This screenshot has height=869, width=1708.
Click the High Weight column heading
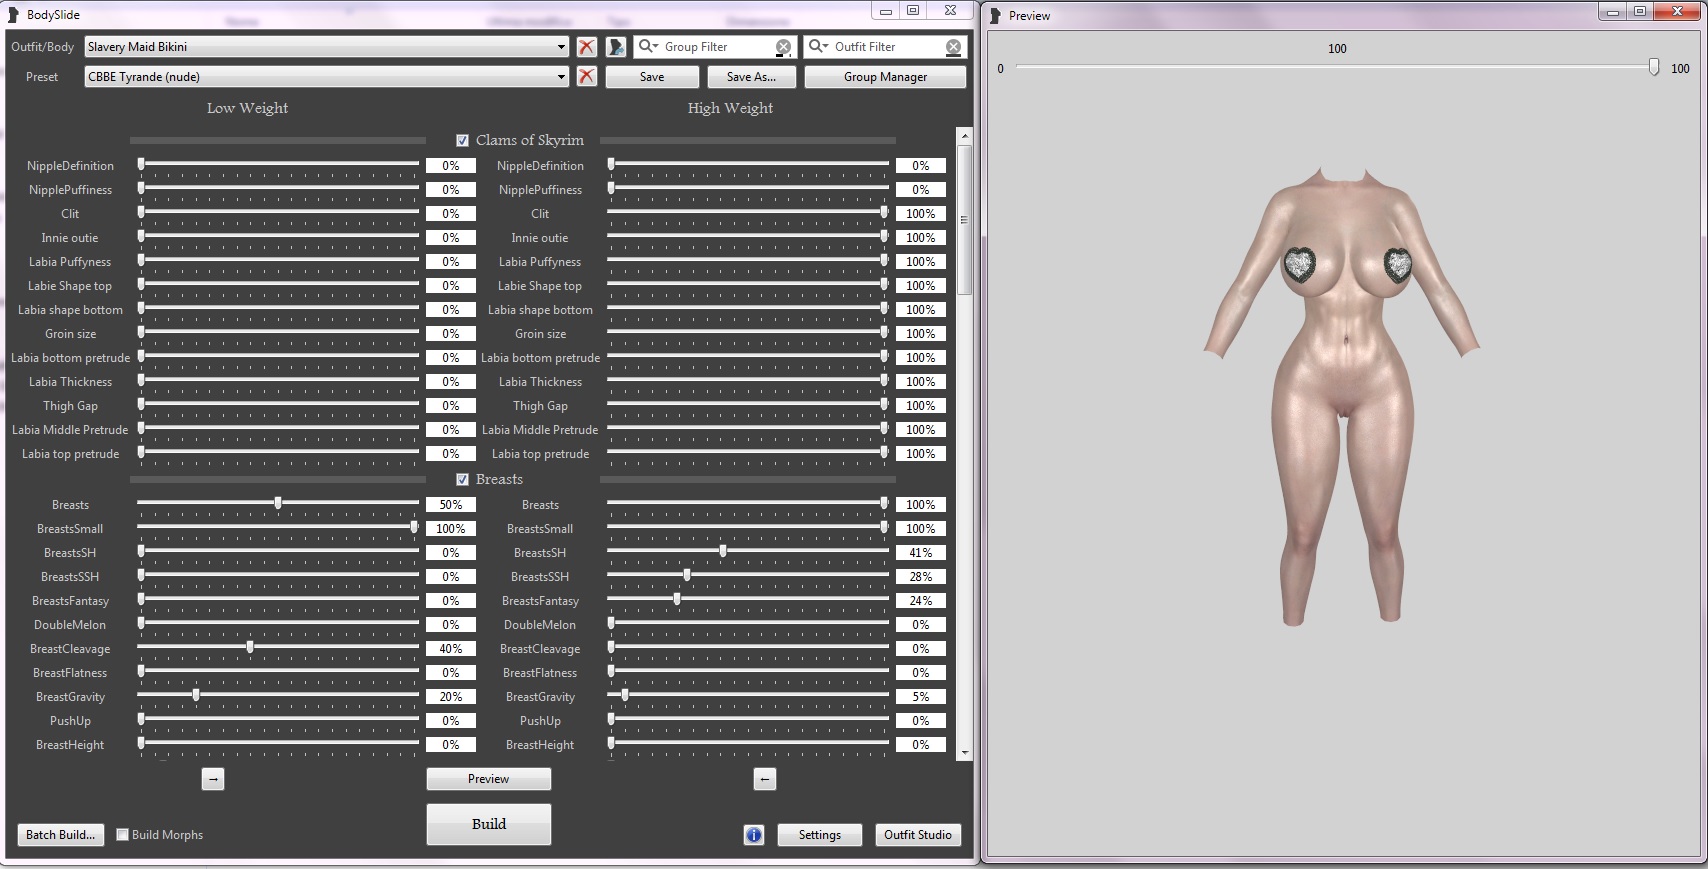[x=730, y=108]
